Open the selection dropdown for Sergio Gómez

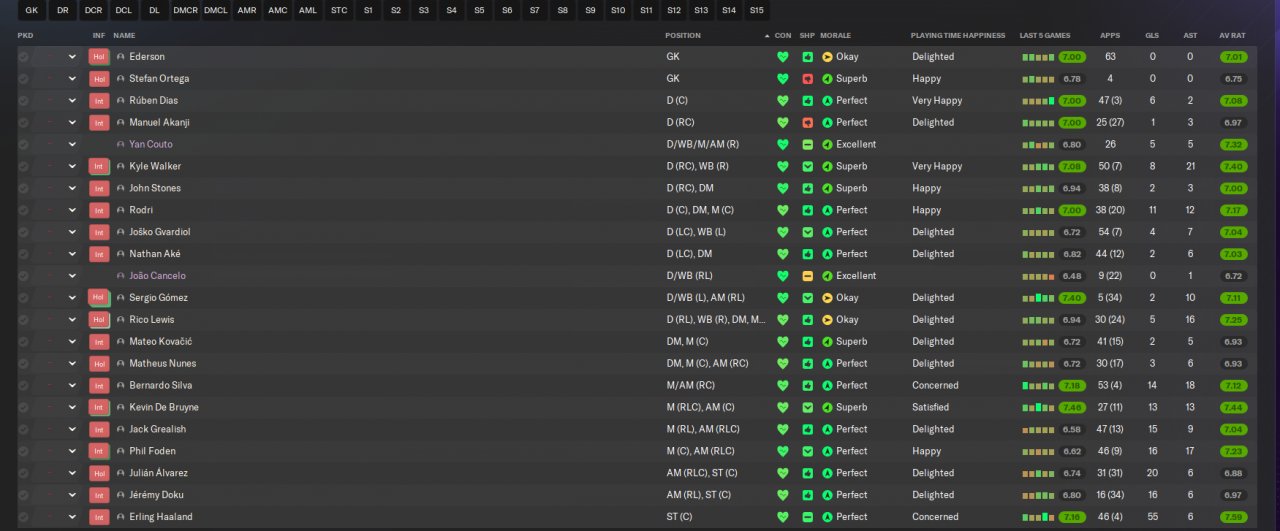point(72,298)
